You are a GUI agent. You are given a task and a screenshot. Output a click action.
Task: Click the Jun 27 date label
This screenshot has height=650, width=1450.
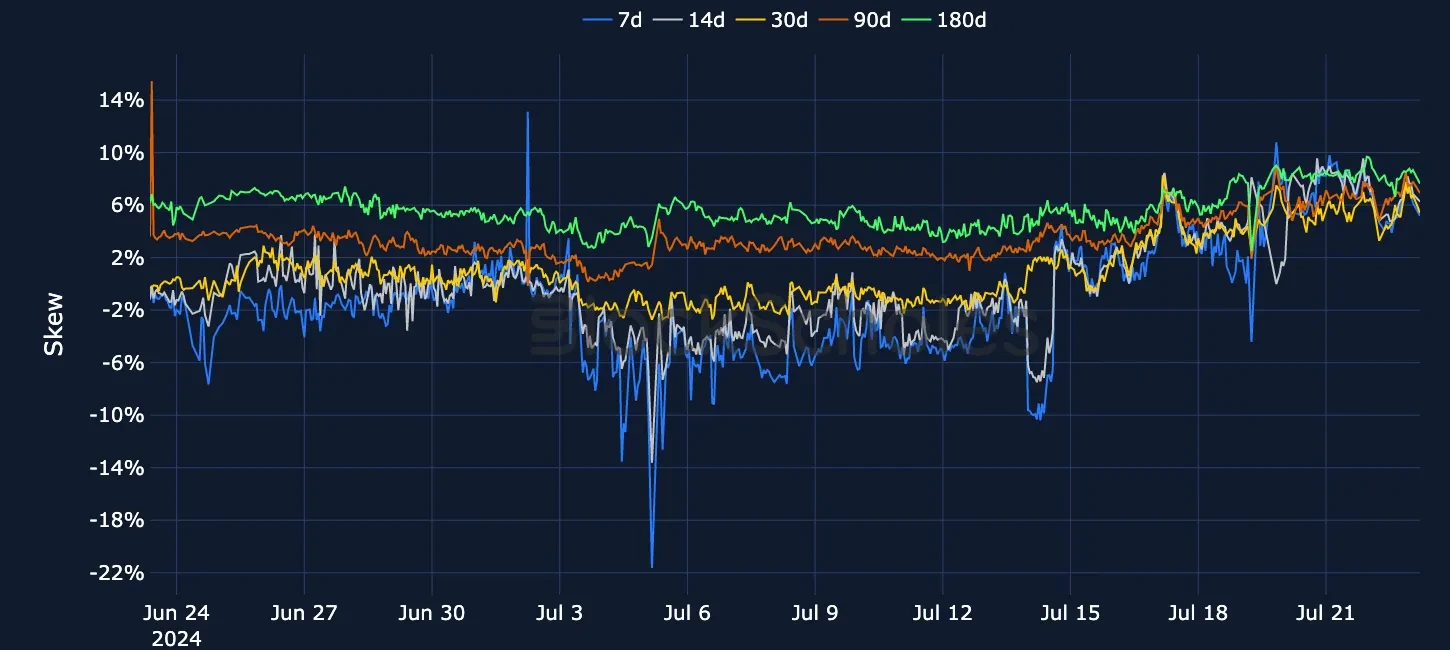[x=304, y=614]
